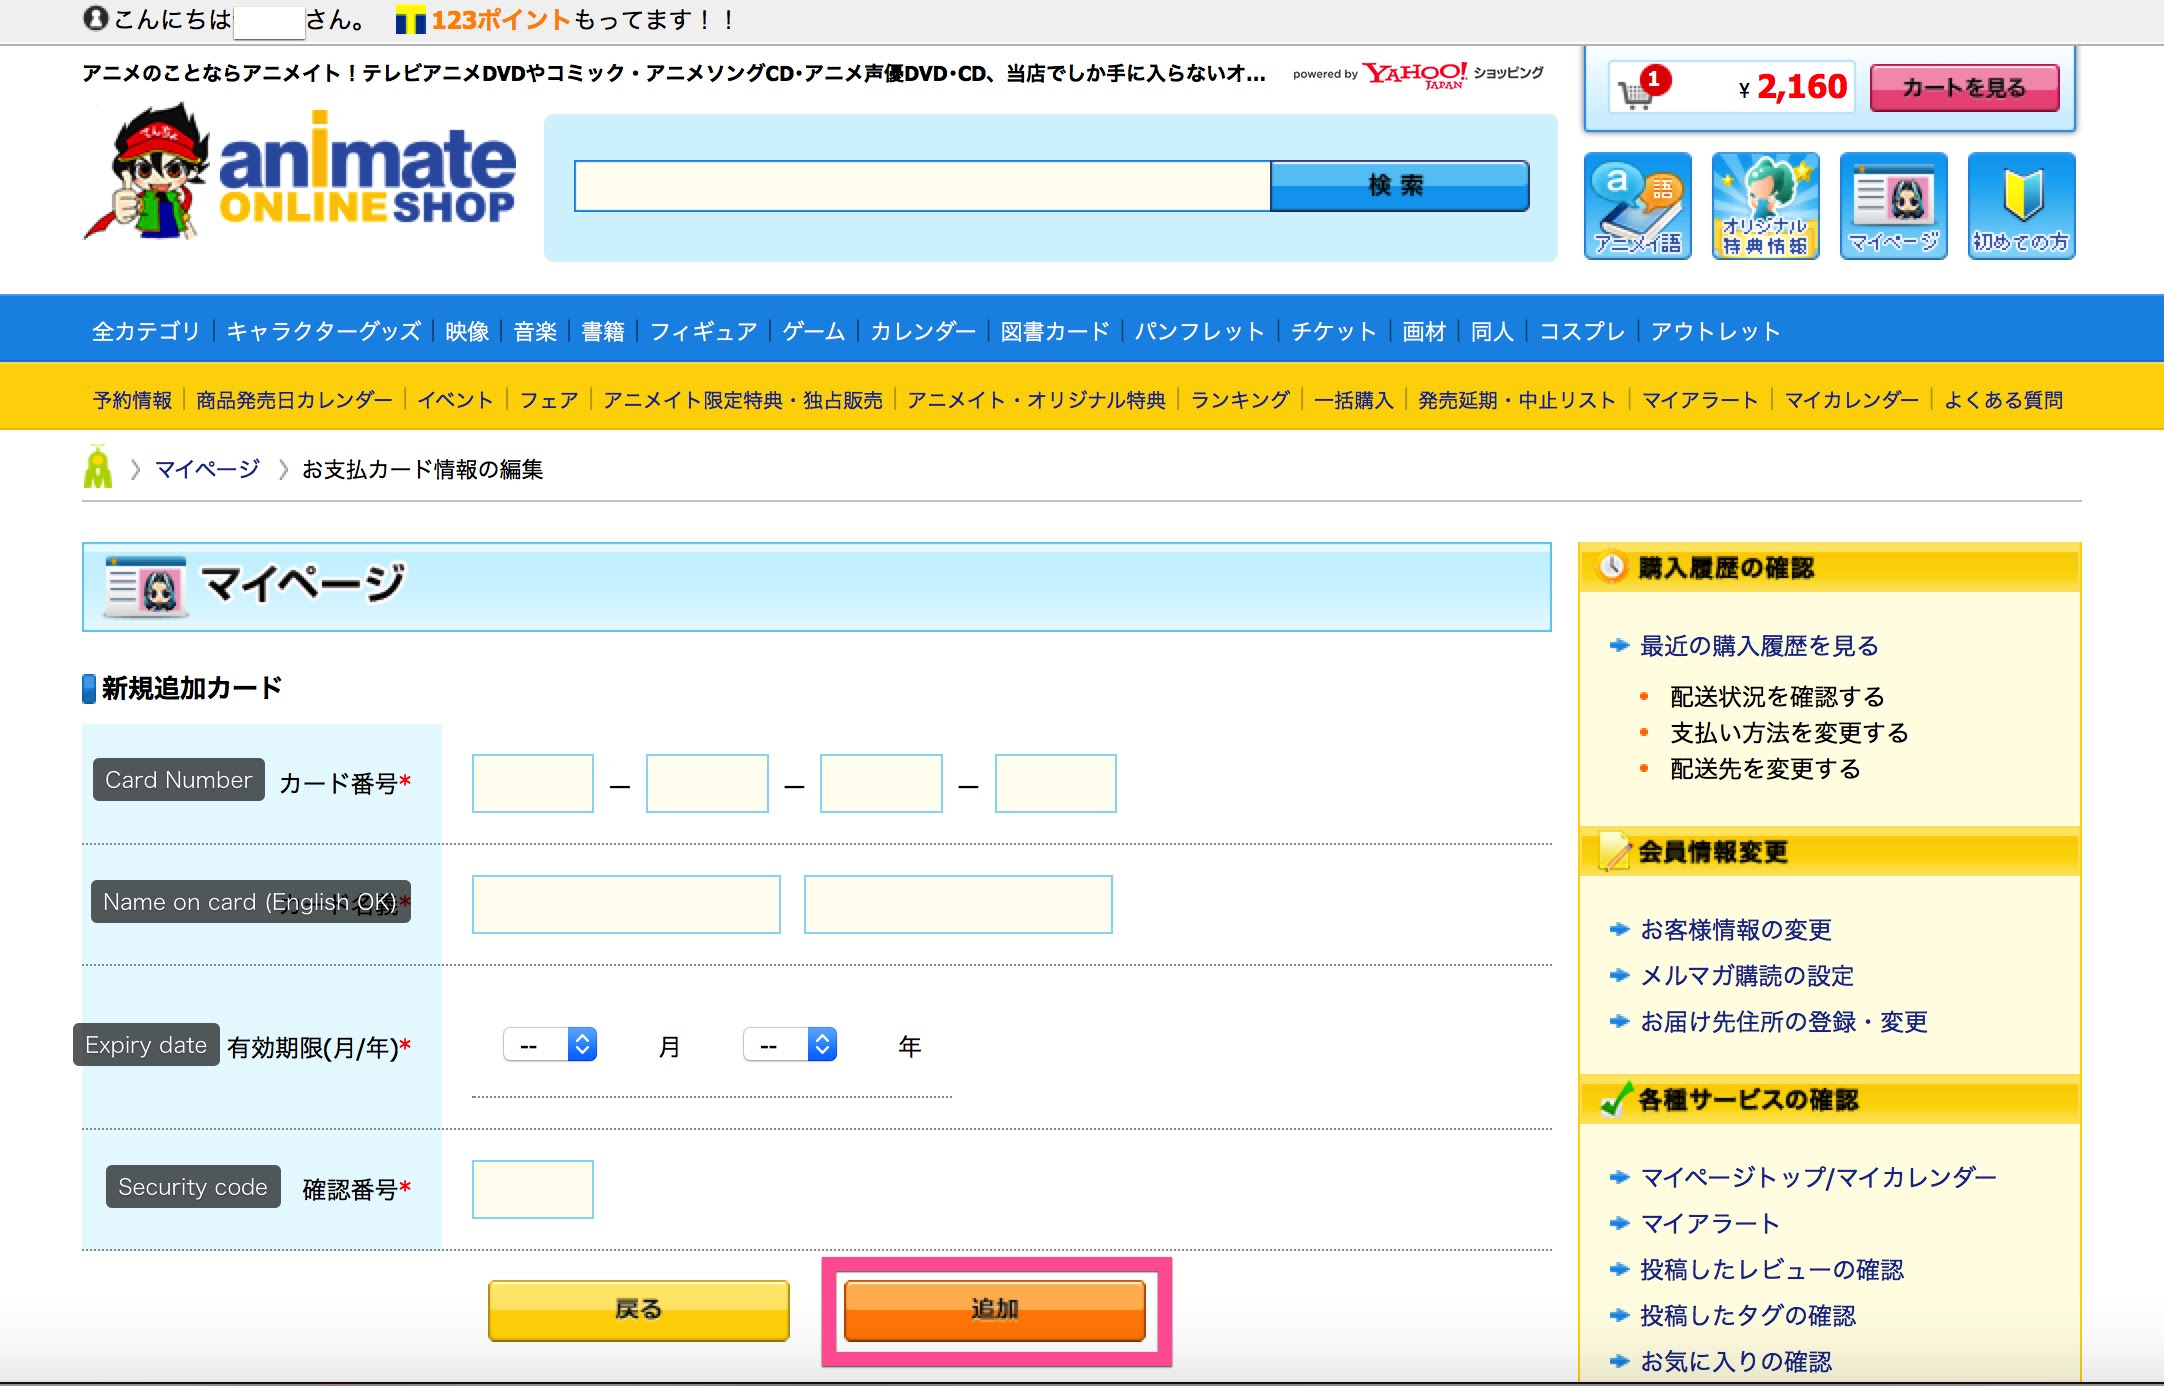Click the green home breadcrumb icon
The height and width of the screenshot is (1386, 2164).
98,468
